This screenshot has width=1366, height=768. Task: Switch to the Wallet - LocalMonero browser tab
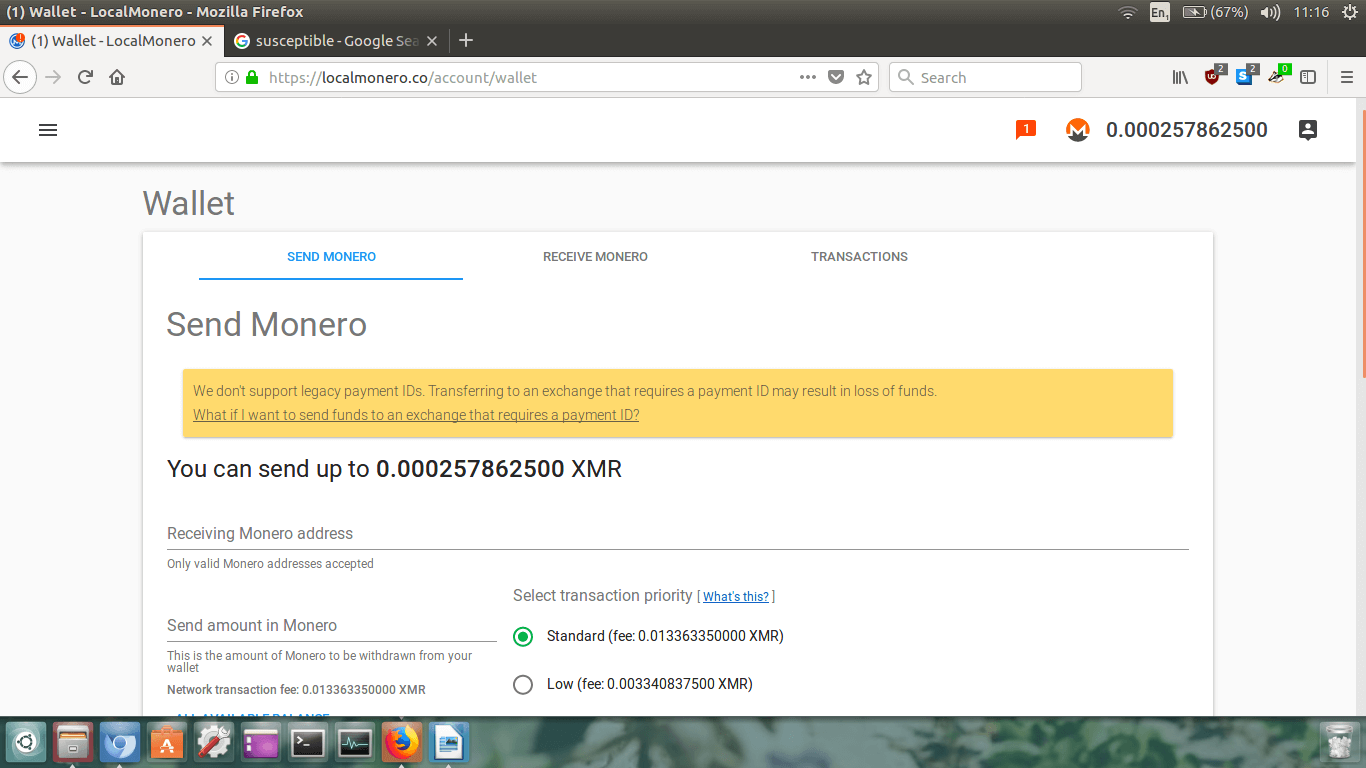(x=112, y=41)
